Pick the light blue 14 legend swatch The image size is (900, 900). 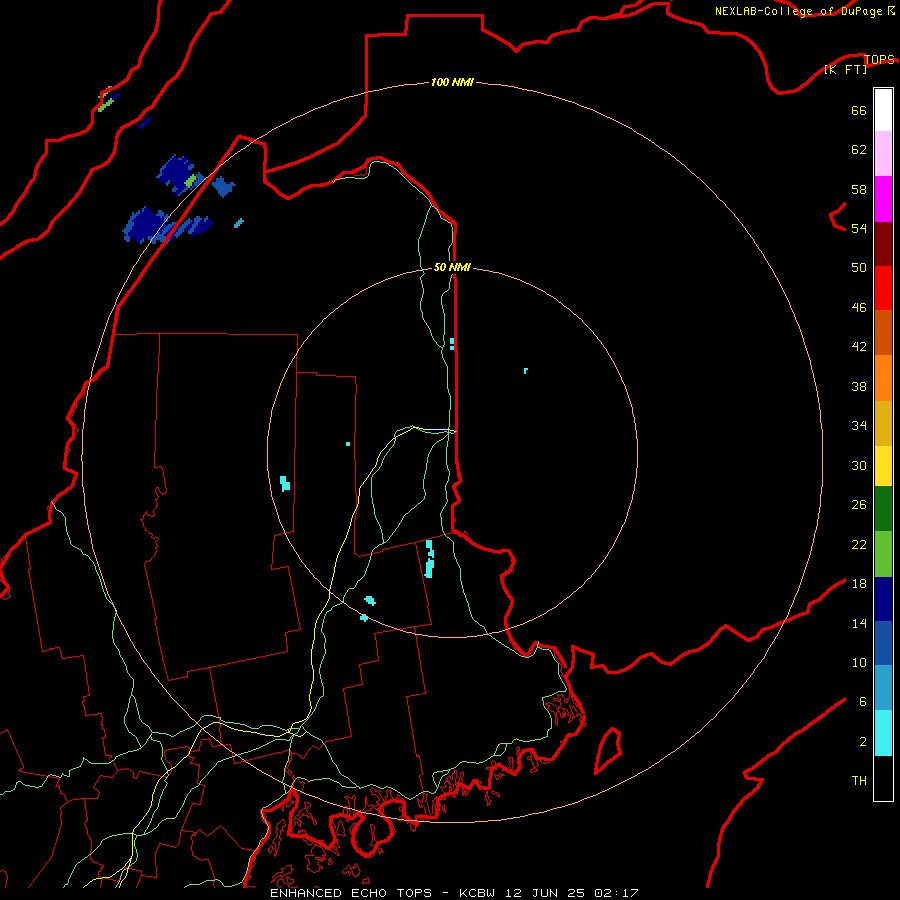click(x=883, y=688)
